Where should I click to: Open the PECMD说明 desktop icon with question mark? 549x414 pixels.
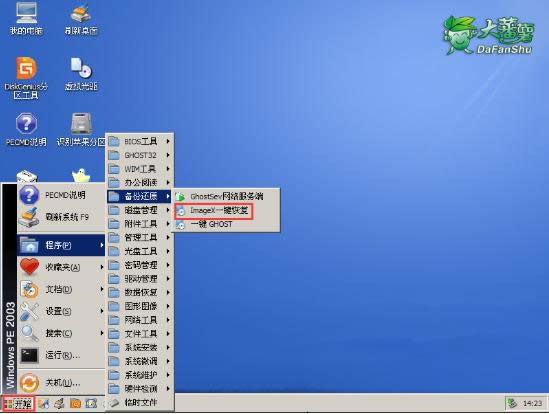pyautogui.click(x=26, y=129)
